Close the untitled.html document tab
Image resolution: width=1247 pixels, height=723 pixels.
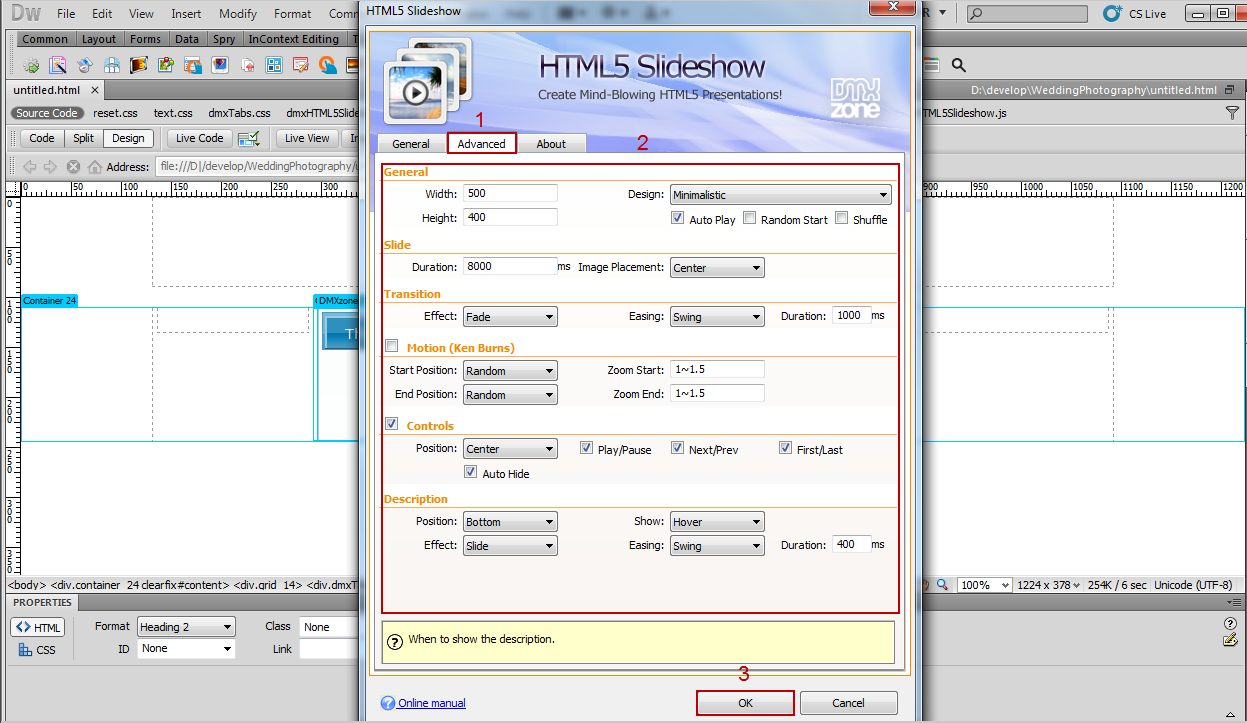click(97, 90)
